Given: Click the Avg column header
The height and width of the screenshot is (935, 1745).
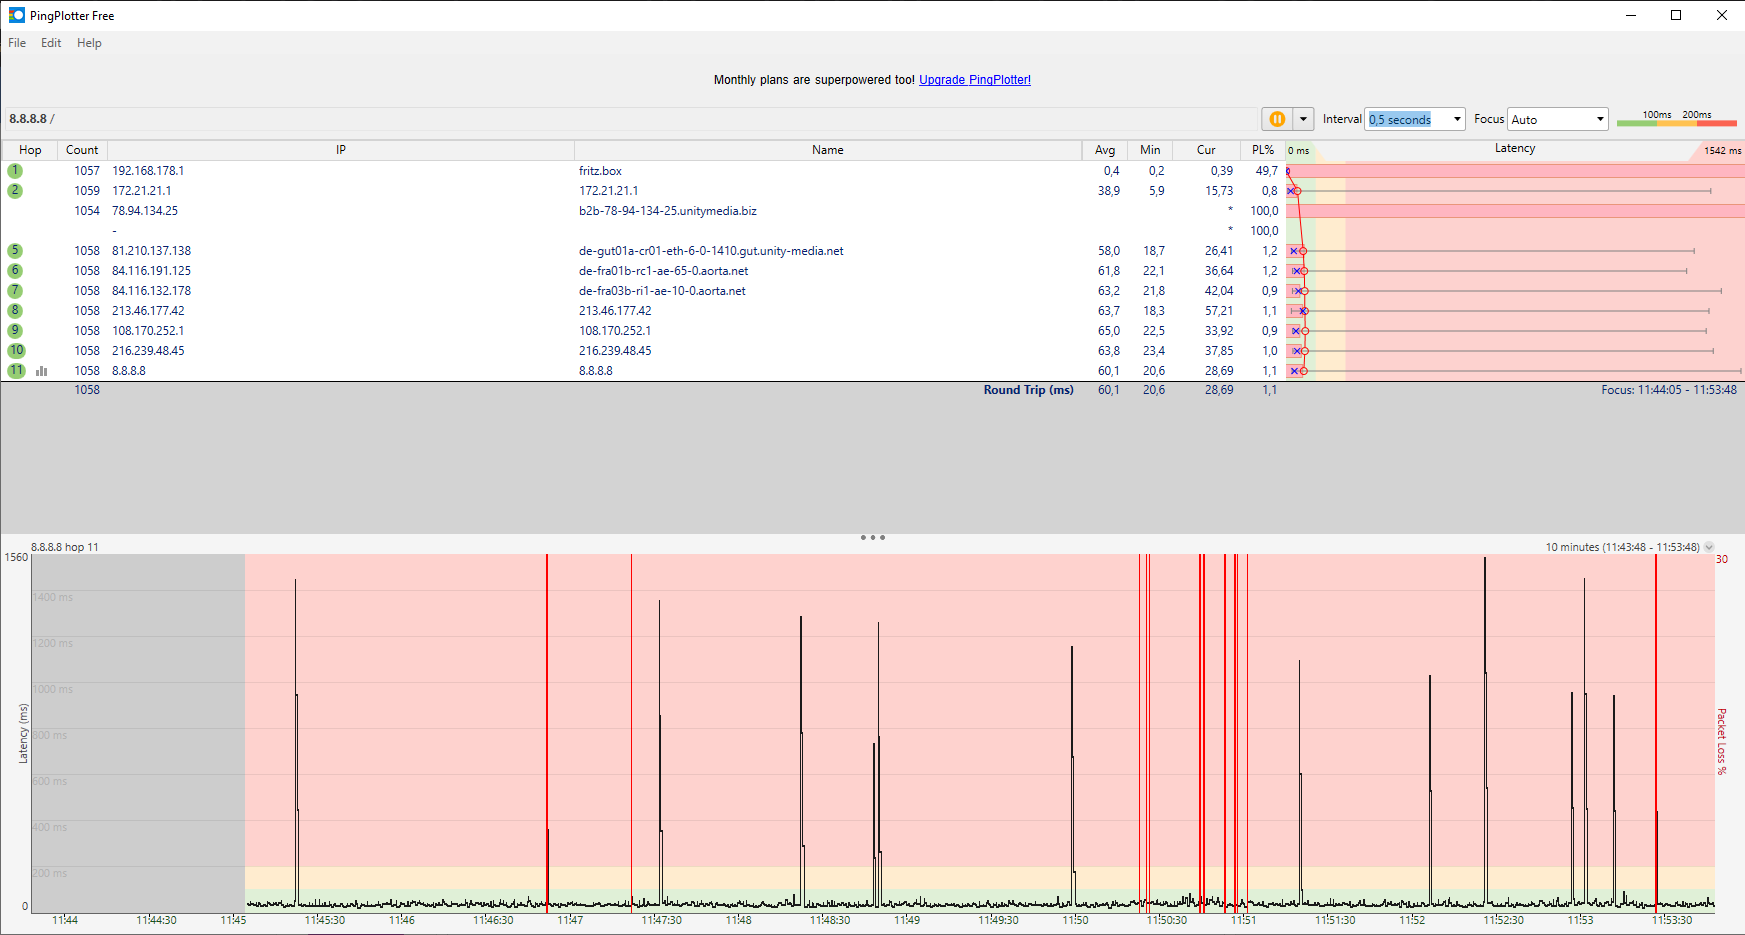Looking at the screenshot, I should [x=1105, y=150].
